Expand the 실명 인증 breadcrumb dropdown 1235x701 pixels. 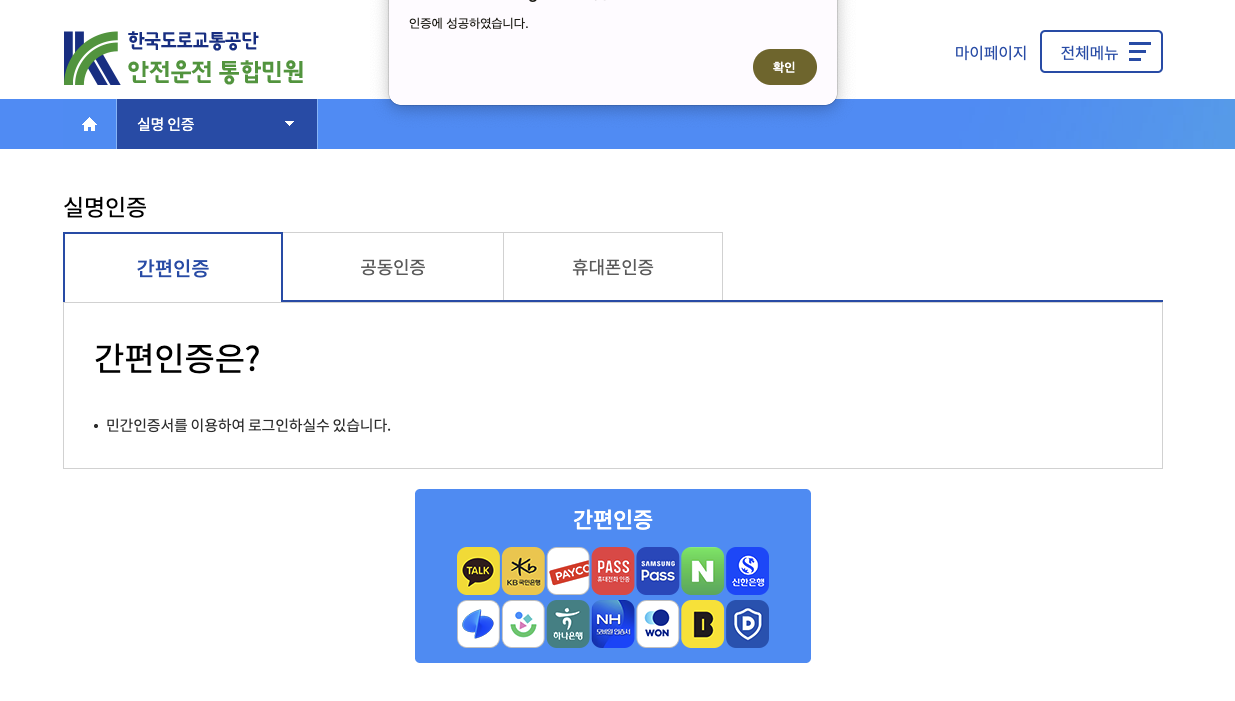click(217, 124)
